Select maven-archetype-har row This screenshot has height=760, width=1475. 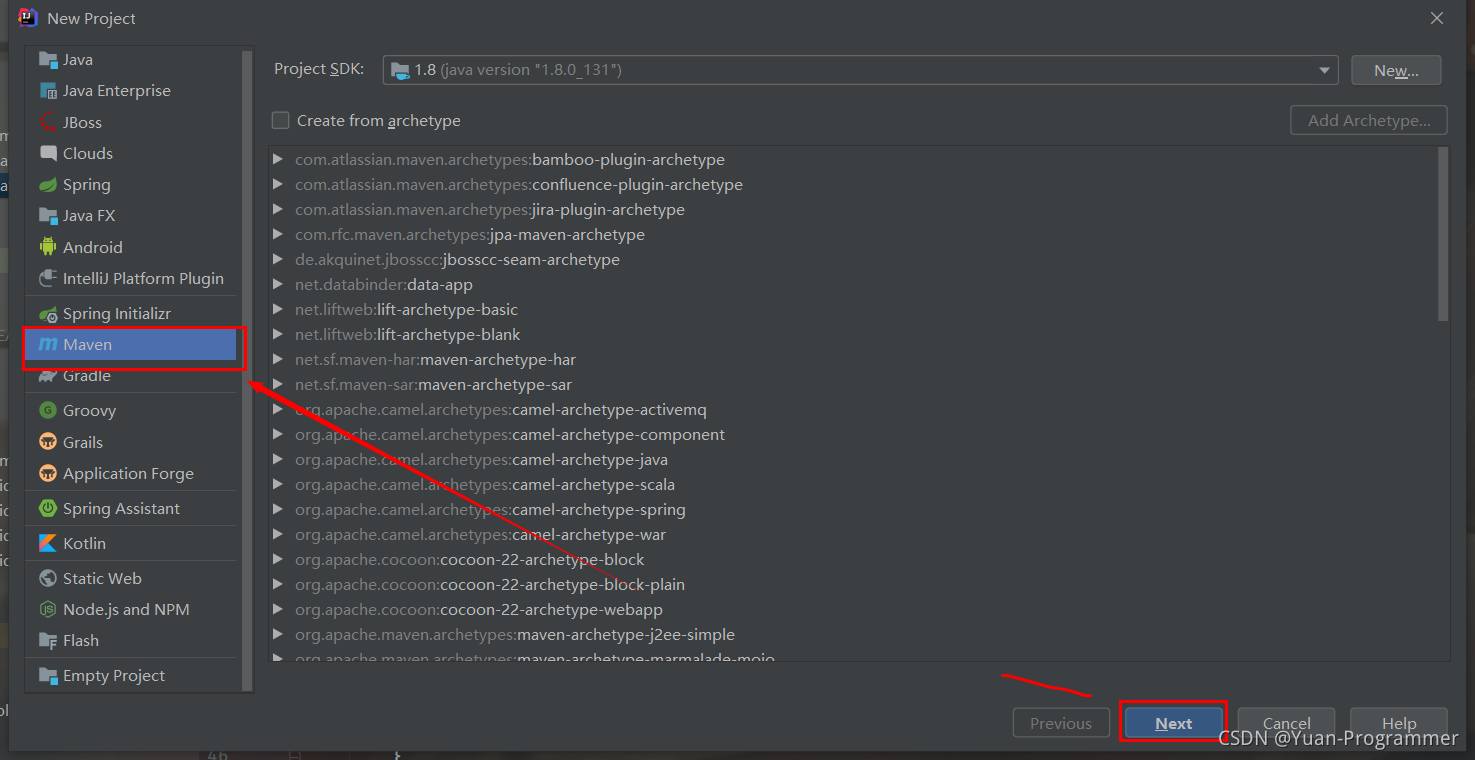pos(853,359)
